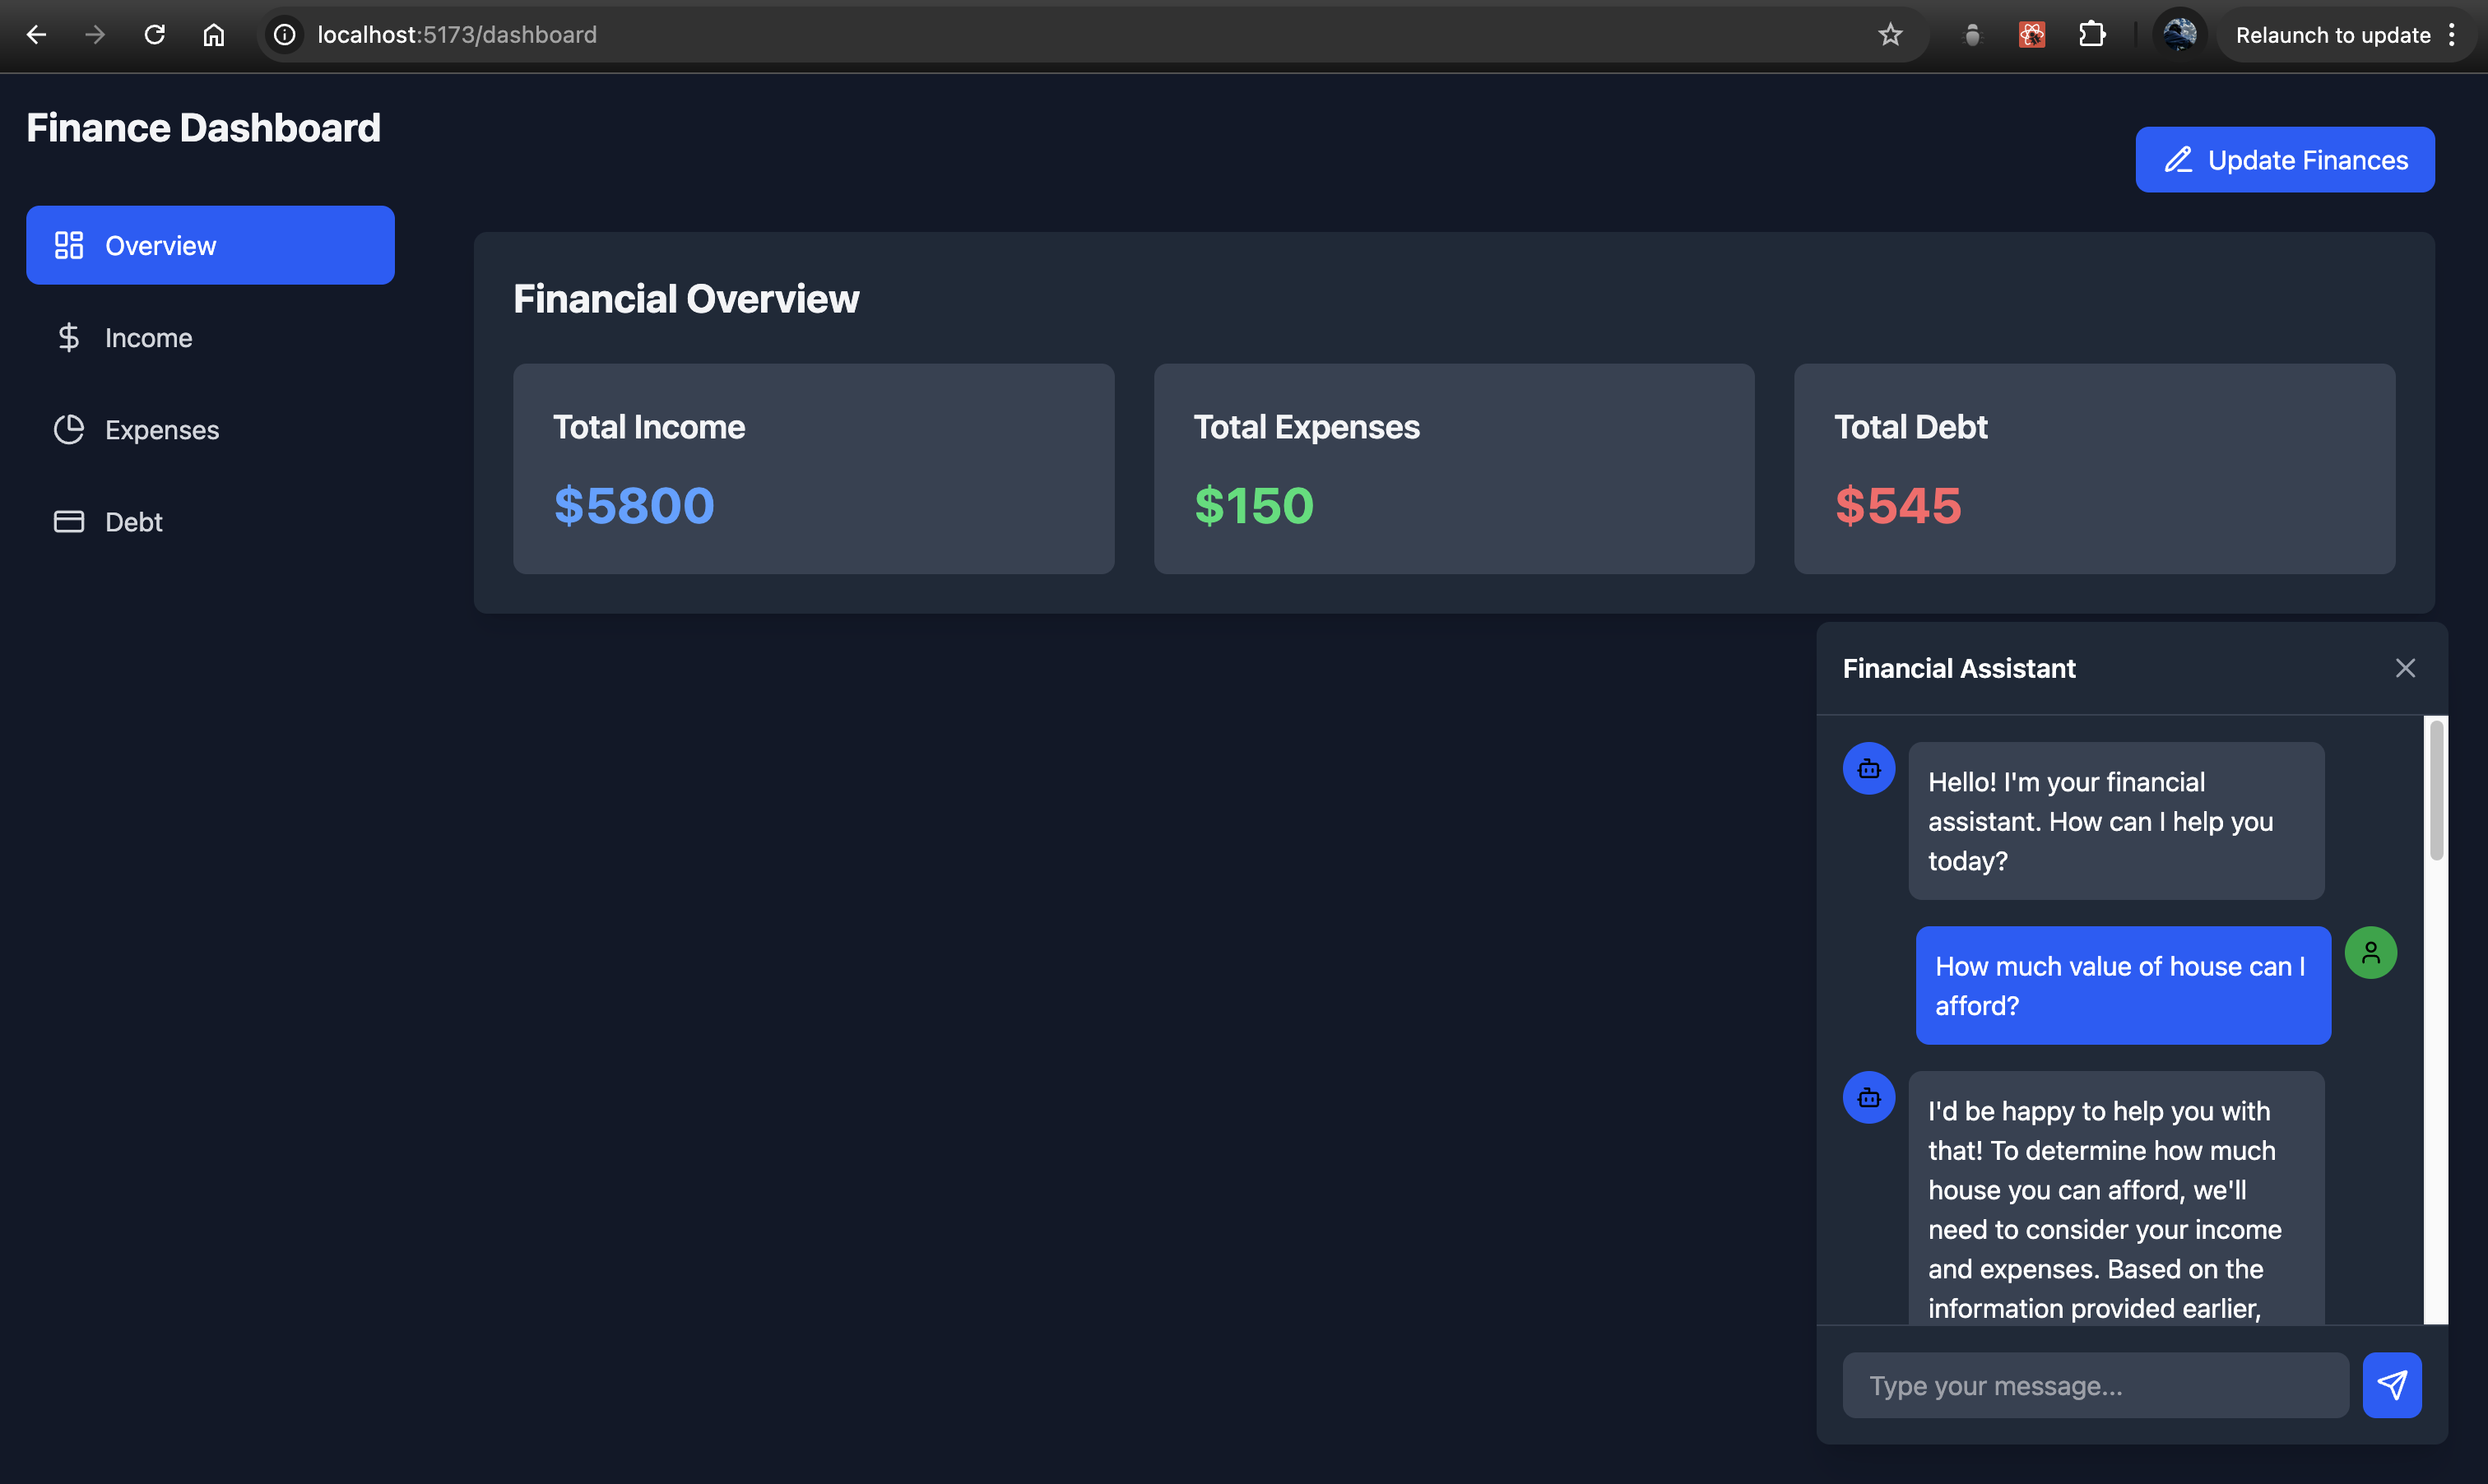Image resolution: width=2488 pixels, height=1484 pixels.
Task: Open the browser extensions puzzle icon
Action: click(x=2091, y=35)
